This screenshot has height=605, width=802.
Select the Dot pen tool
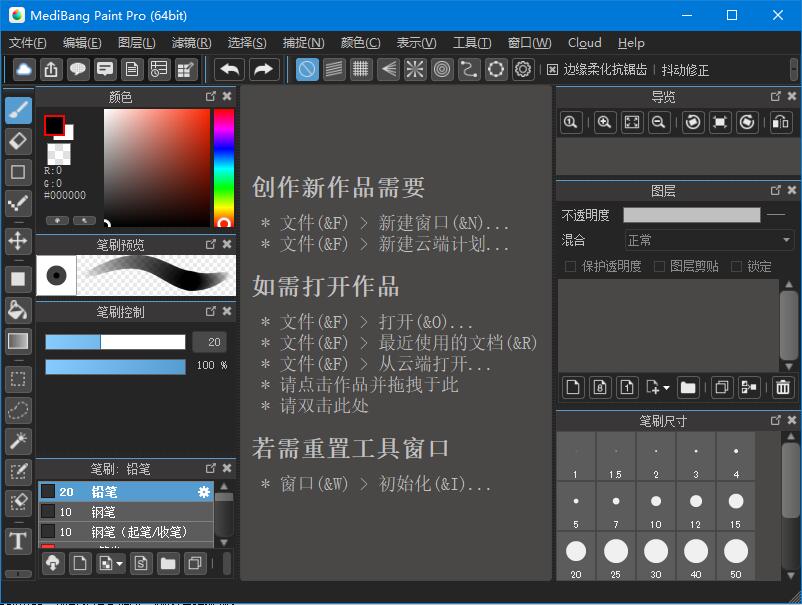click(18, 203)
